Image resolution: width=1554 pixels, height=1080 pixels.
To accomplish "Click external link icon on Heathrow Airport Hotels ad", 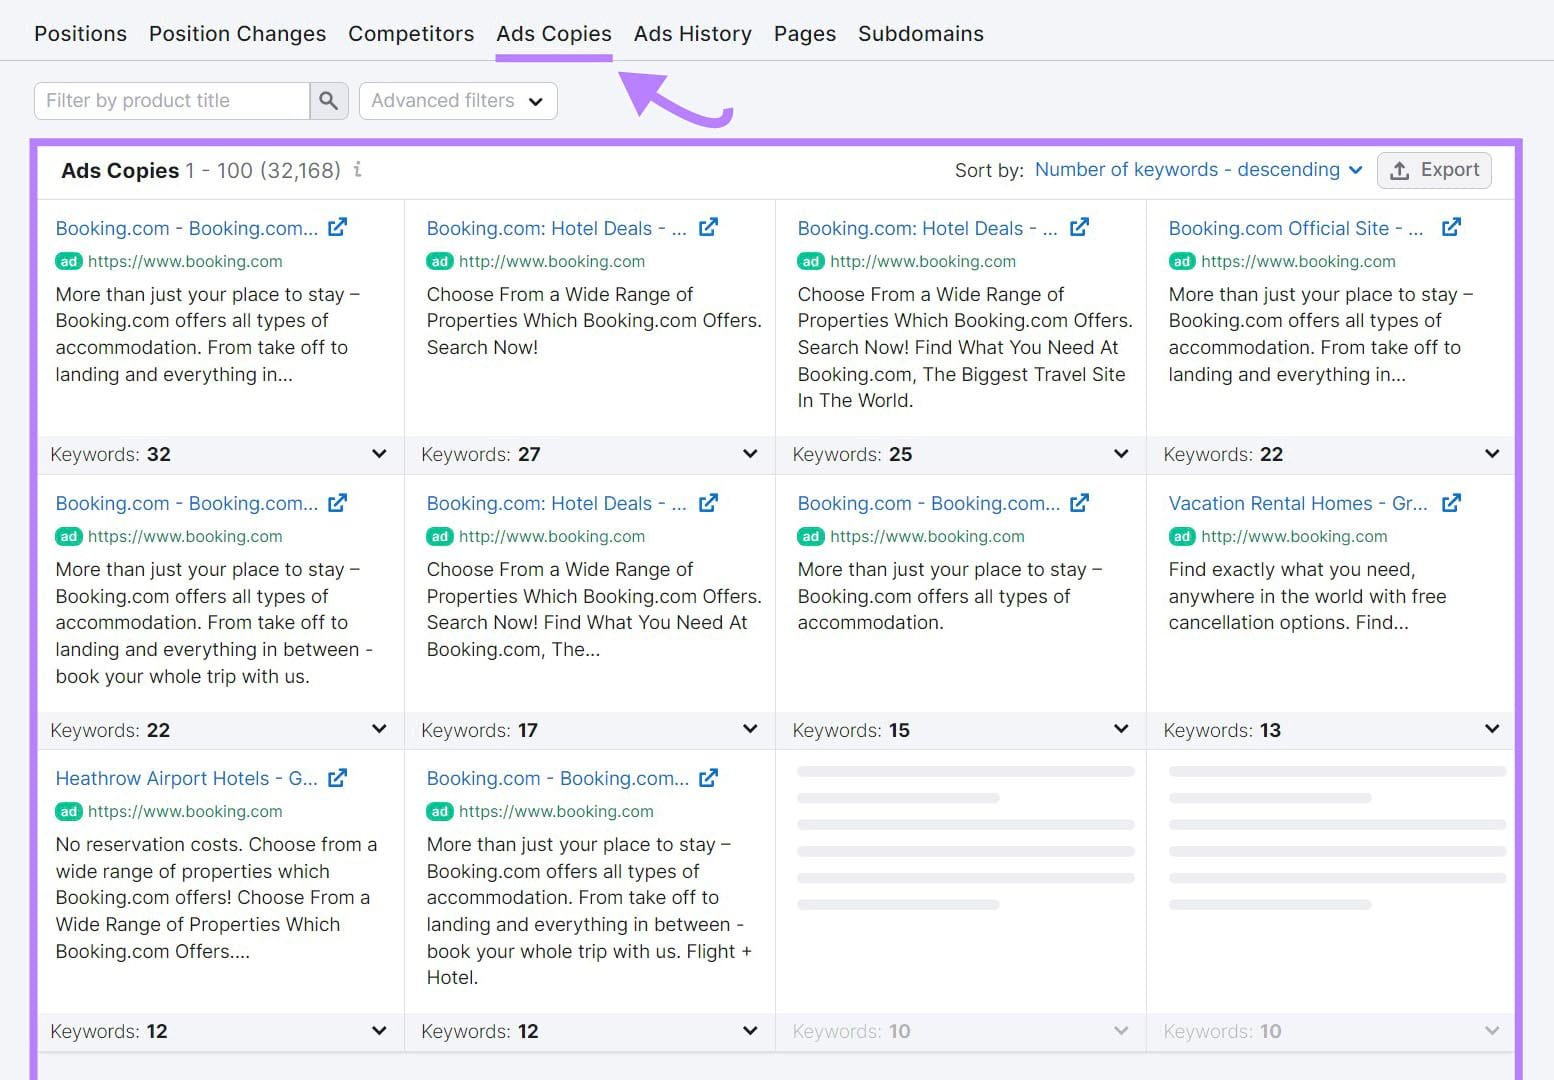I will coord(337,777).
